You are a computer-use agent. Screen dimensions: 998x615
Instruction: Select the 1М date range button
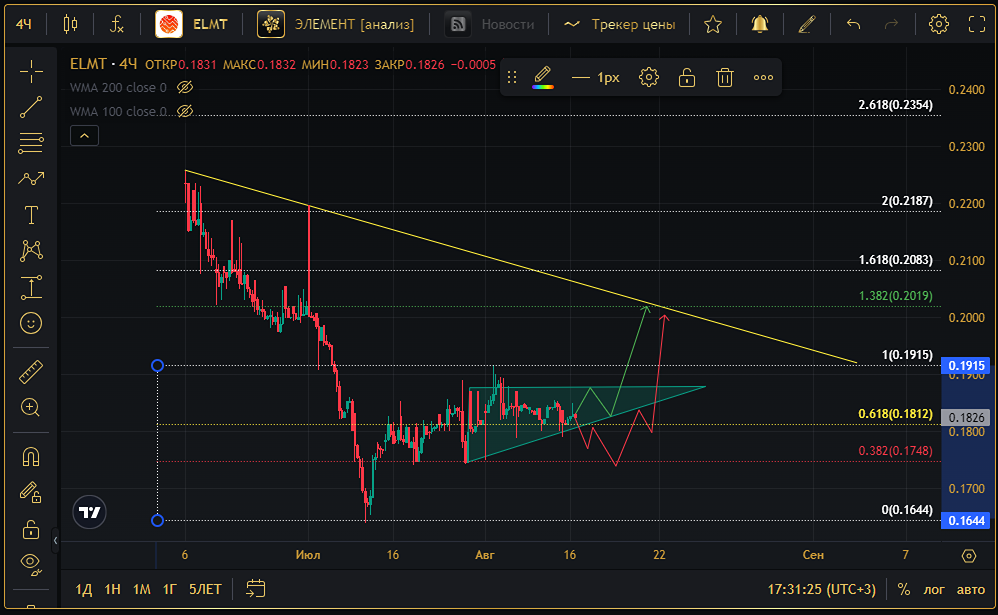[142, 589]
